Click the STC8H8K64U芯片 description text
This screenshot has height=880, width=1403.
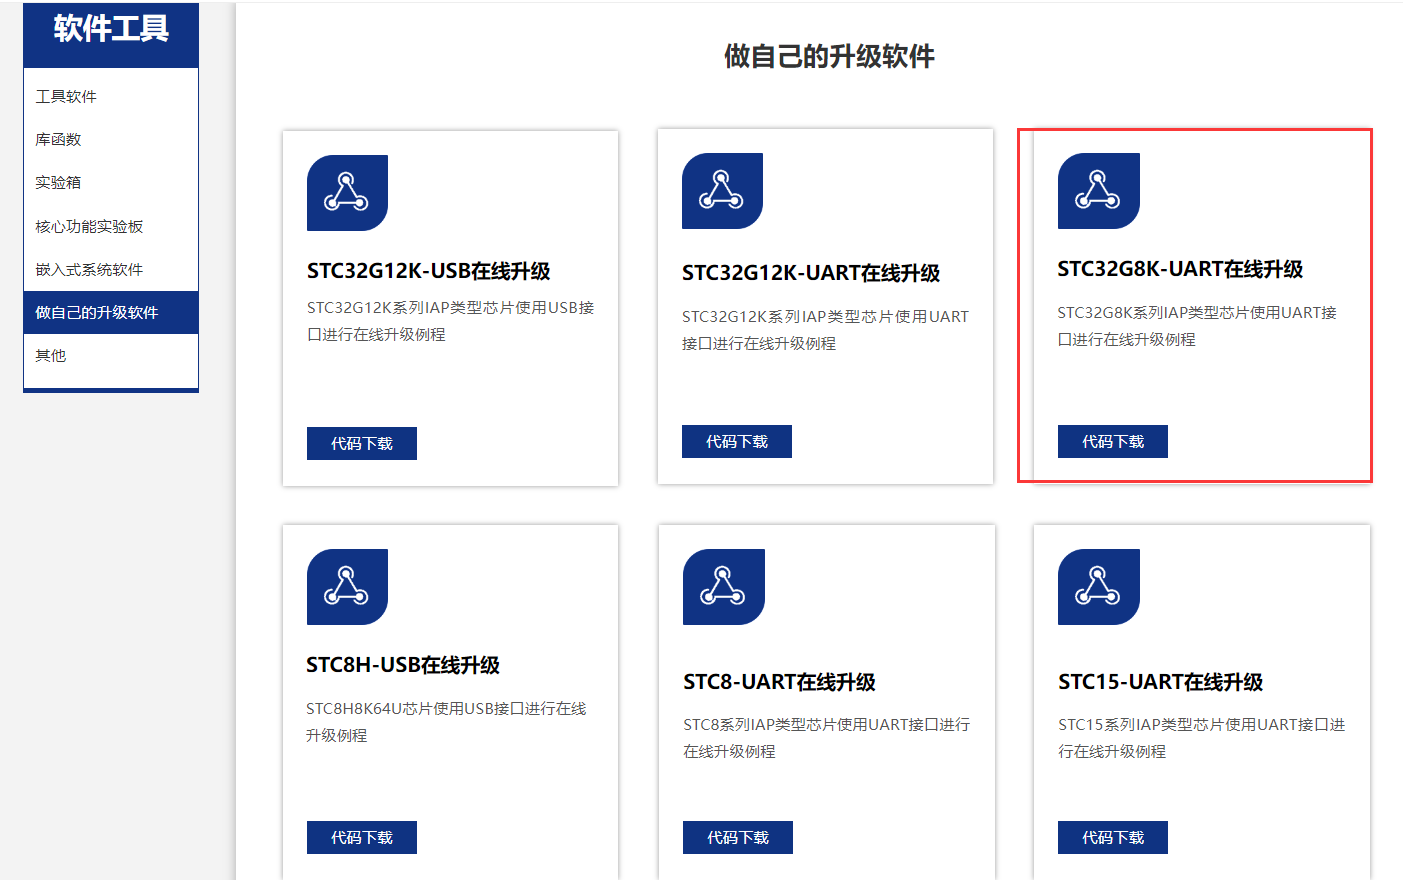point(446,722)
